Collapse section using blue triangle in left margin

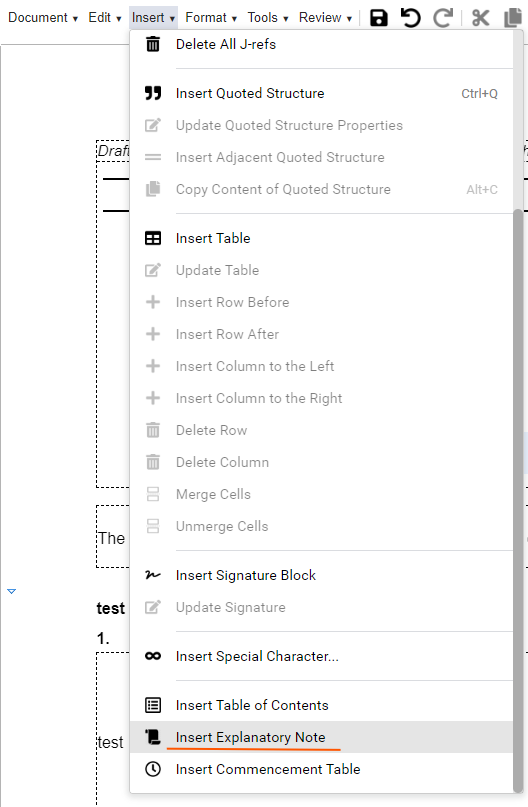(11, 591)
